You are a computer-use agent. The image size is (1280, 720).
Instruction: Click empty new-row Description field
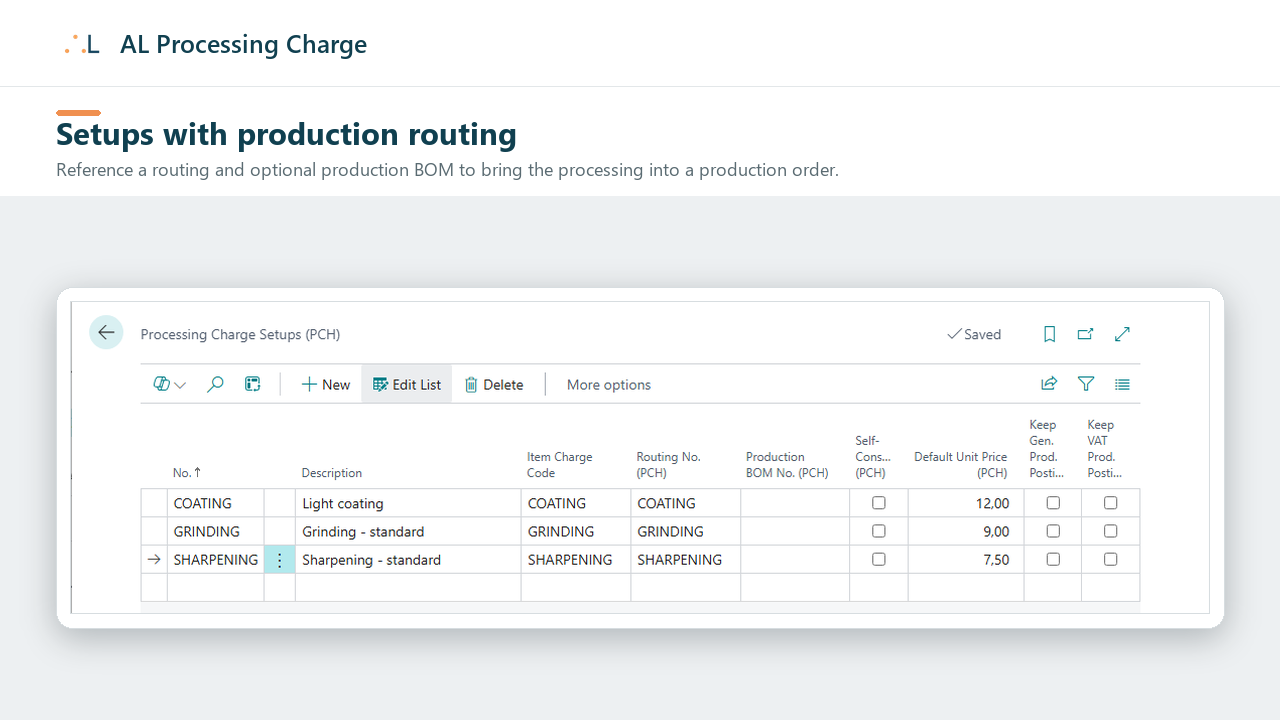pos(408,587)
